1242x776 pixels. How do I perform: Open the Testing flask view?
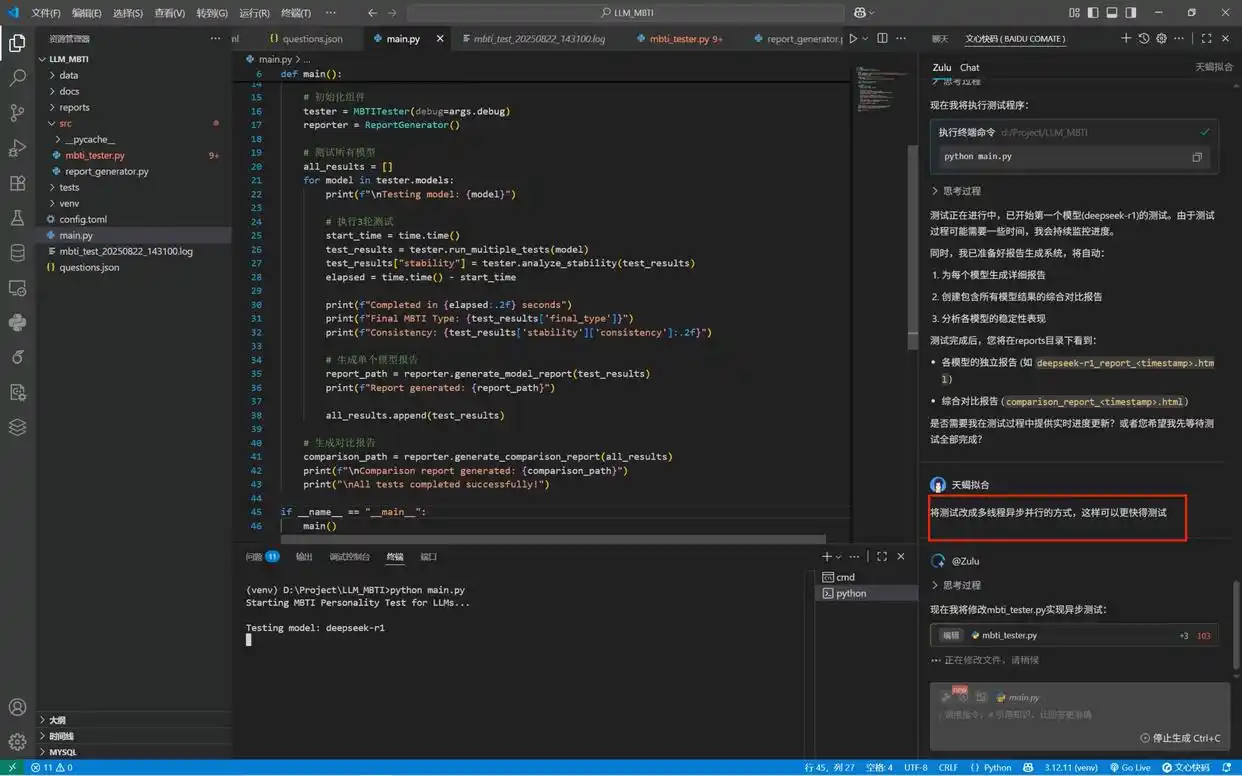click(17, 218)
